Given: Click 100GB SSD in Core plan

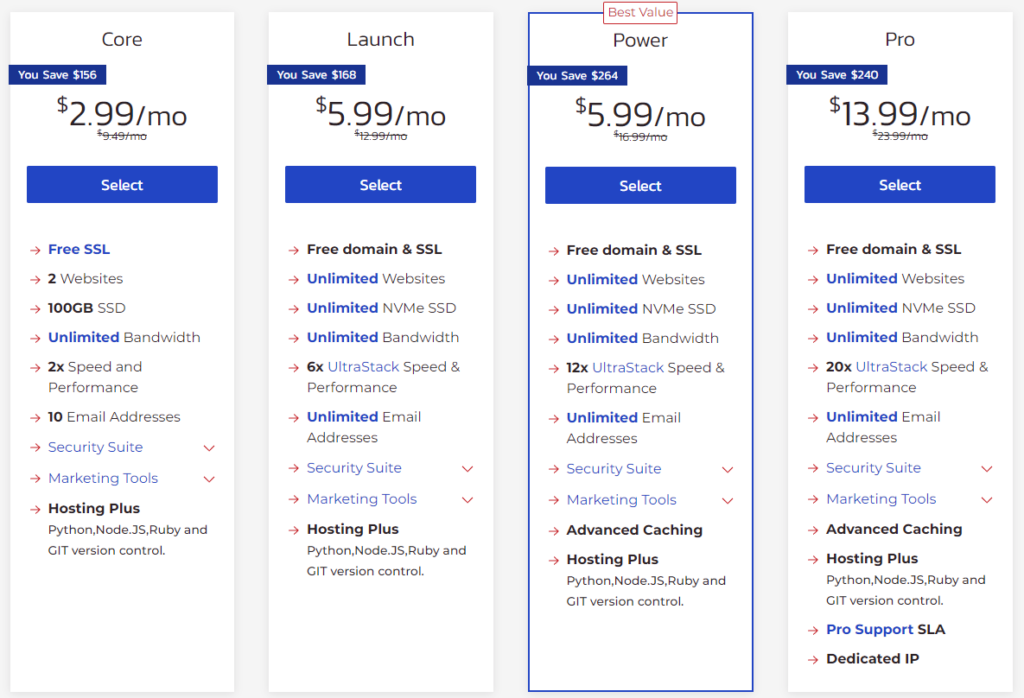Looking at the screenshot, I should 87,308.
